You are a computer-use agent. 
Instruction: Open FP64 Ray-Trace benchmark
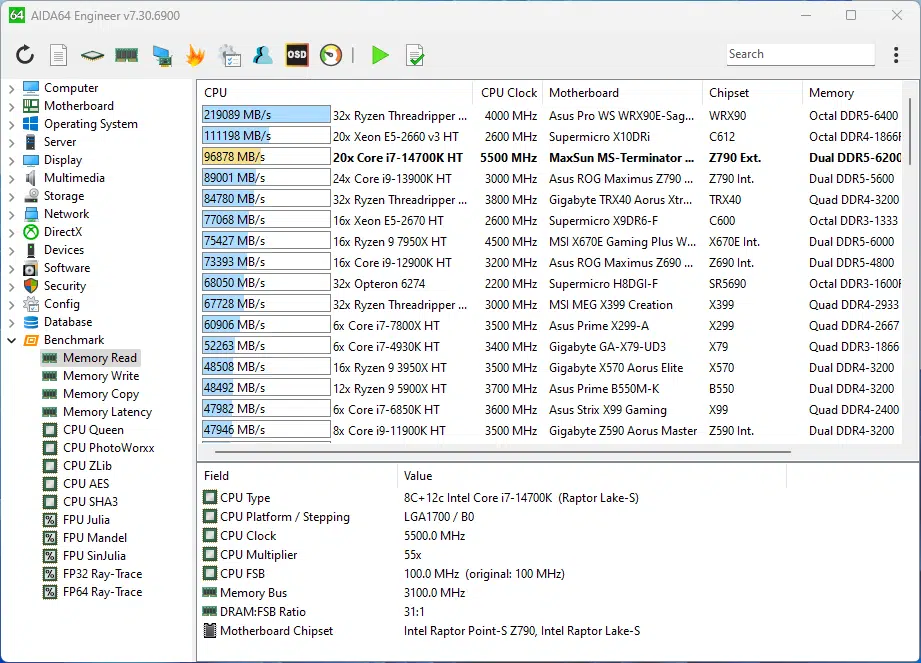103,592
